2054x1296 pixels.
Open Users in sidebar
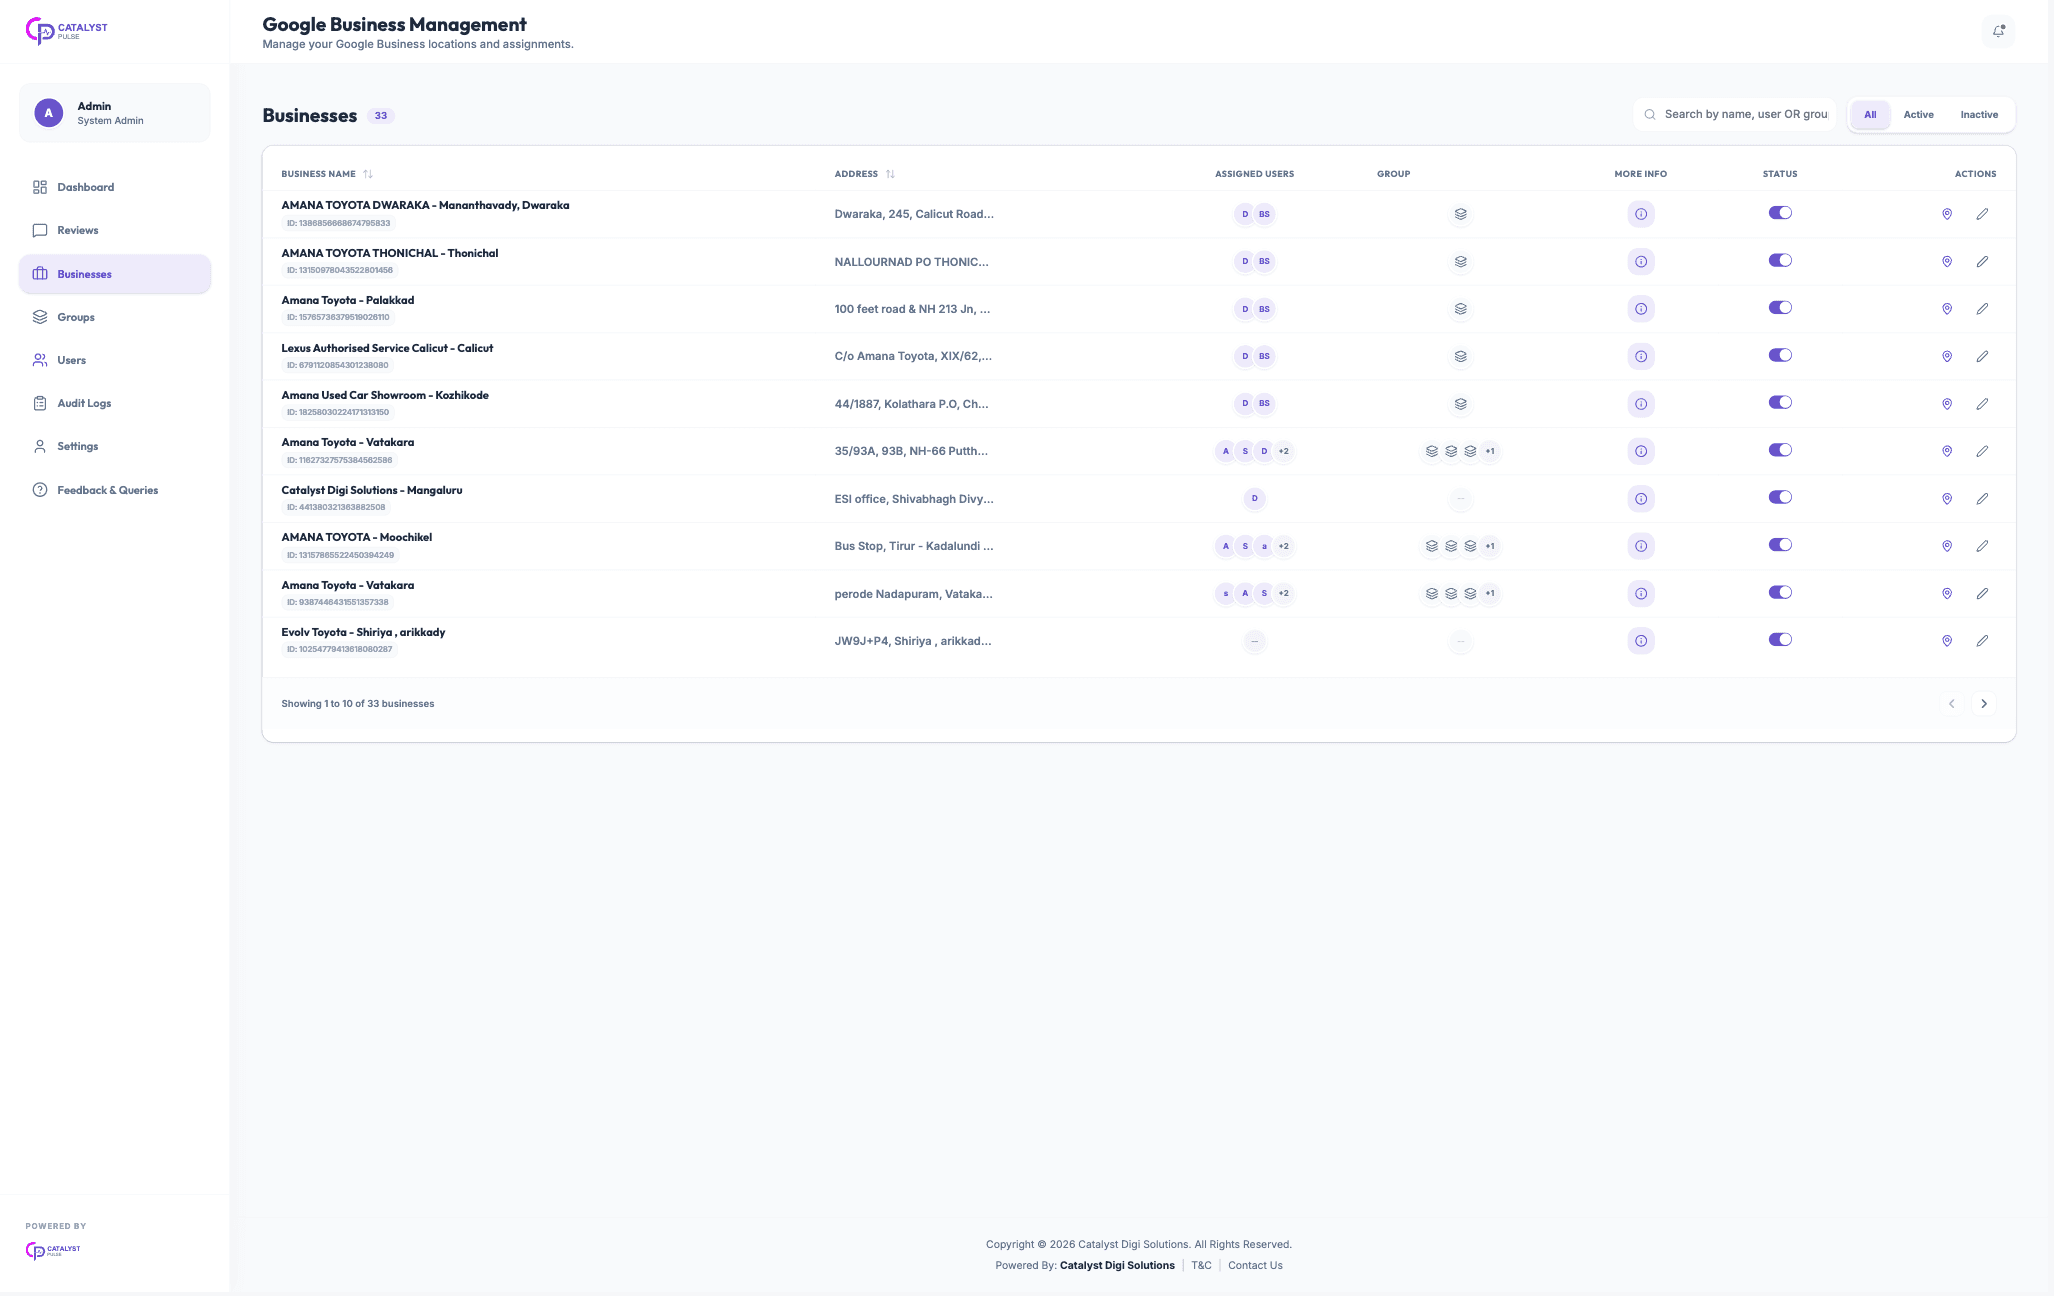click(115, 360)
